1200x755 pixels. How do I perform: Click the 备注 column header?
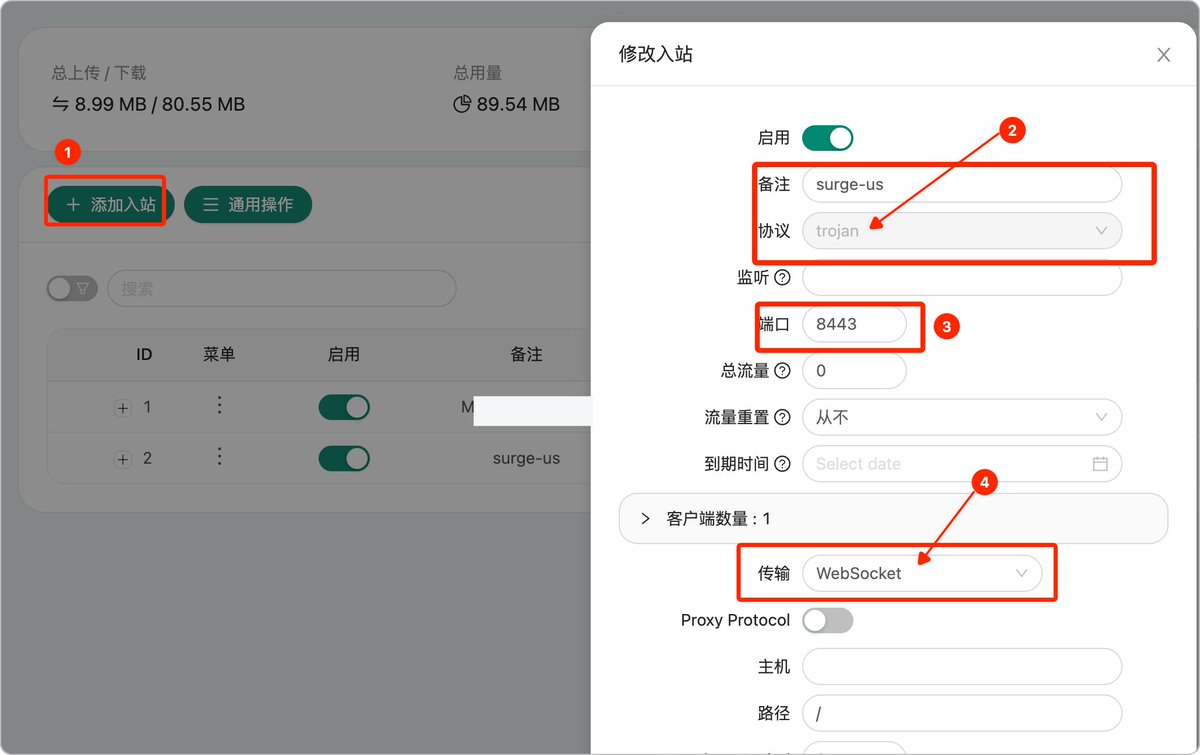click(526, 354)
